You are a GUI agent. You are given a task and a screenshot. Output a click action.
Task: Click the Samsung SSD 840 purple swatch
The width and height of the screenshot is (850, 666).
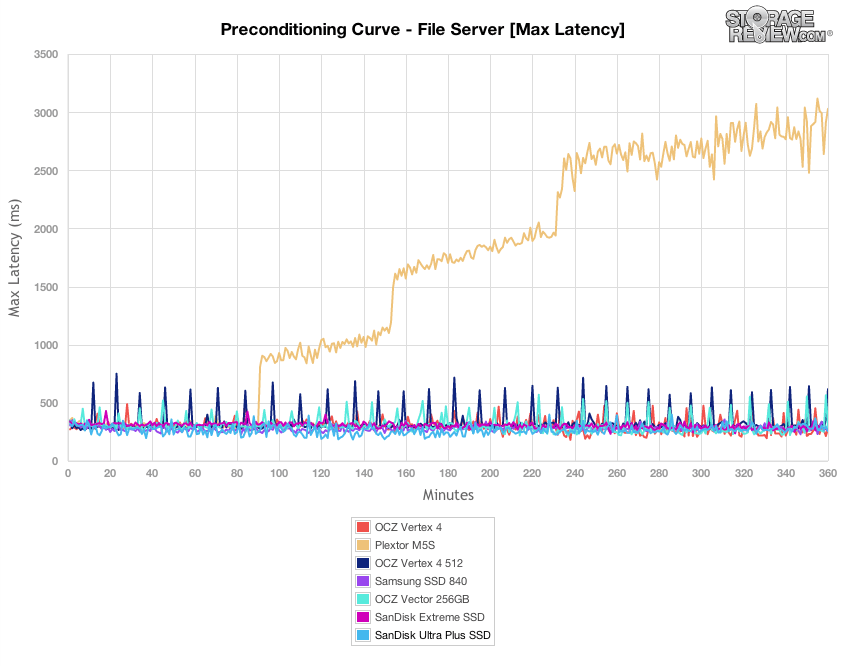pyautogui.click(x=363, y=581)
